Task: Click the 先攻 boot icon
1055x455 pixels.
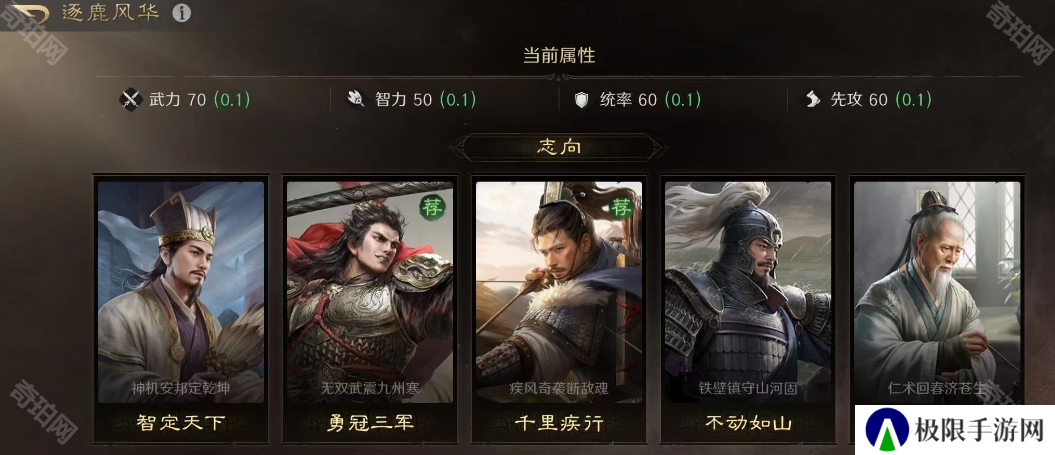Action: tap(813, 100)
